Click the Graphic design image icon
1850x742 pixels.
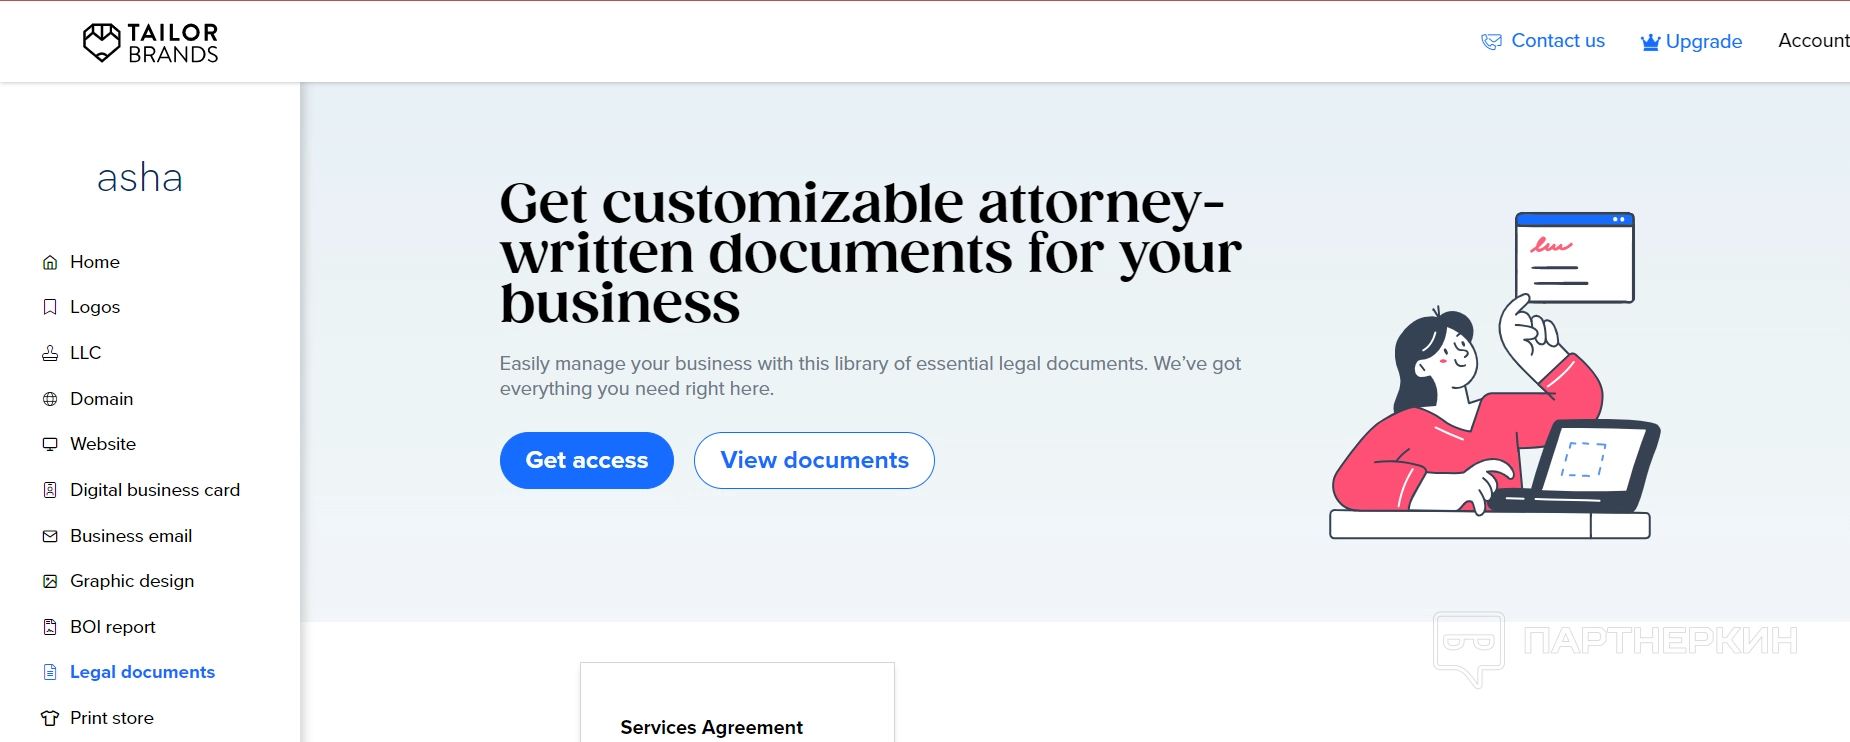coord(50,581)
